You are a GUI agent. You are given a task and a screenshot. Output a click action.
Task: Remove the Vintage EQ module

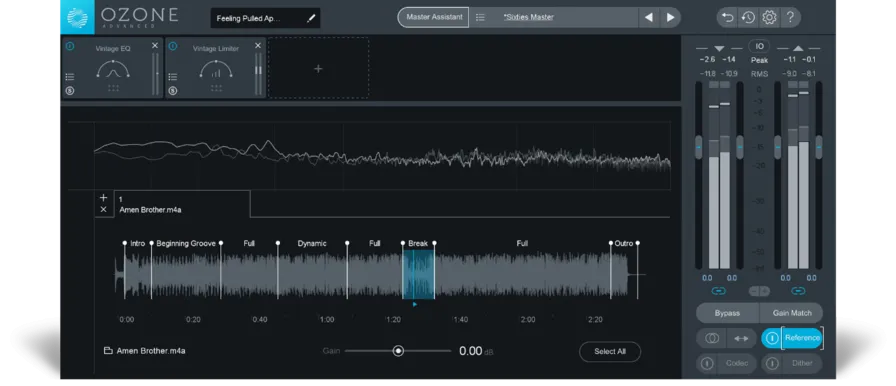click(155, 46)
